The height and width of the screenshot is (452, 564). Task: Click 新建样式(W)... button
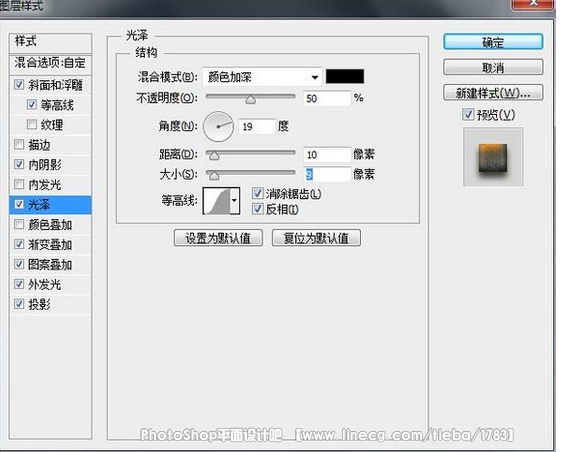[x=493, y=93]
